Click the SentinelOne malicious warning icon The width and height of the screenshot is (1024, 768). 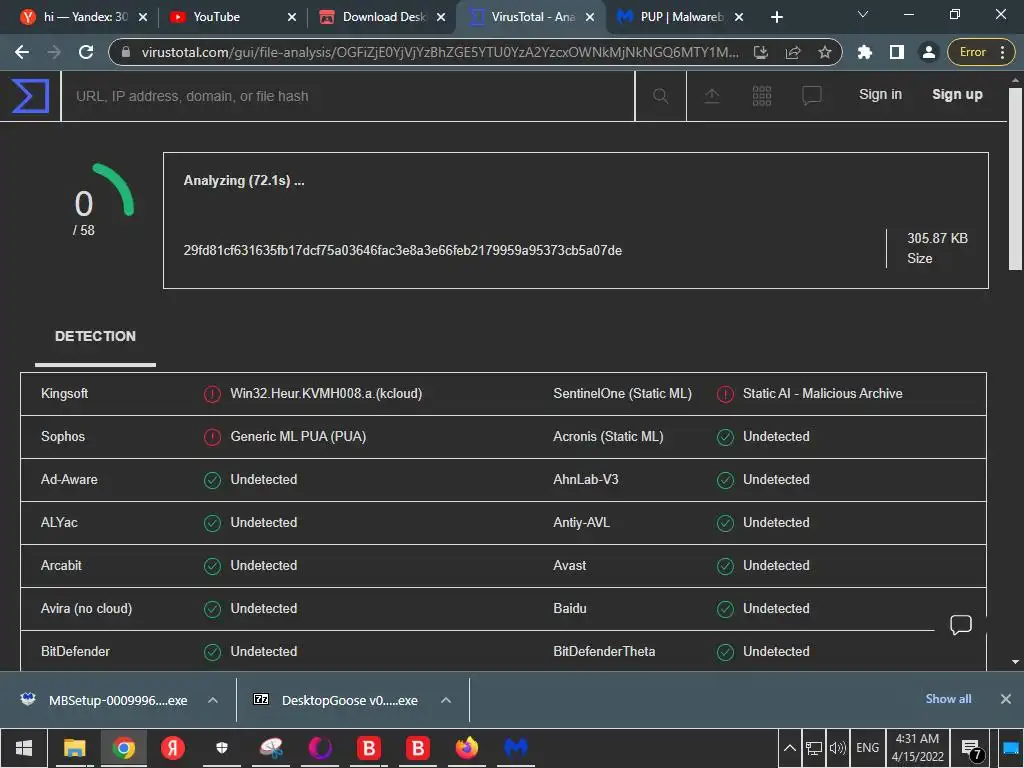click(x=725, y=394)
